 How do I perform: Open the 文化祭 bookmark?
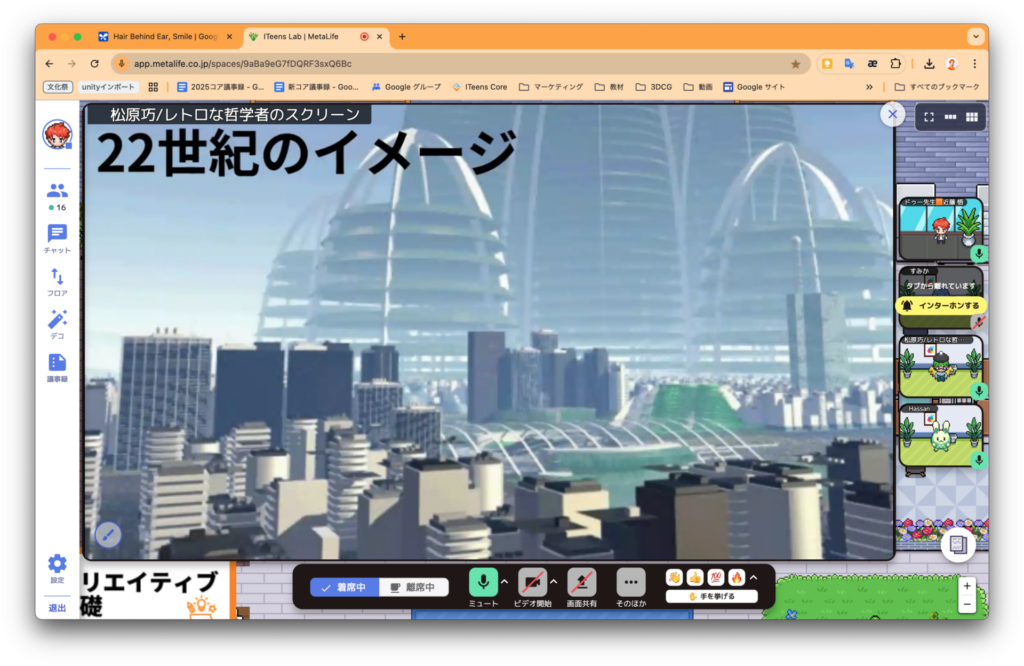[x=57, y=87]
